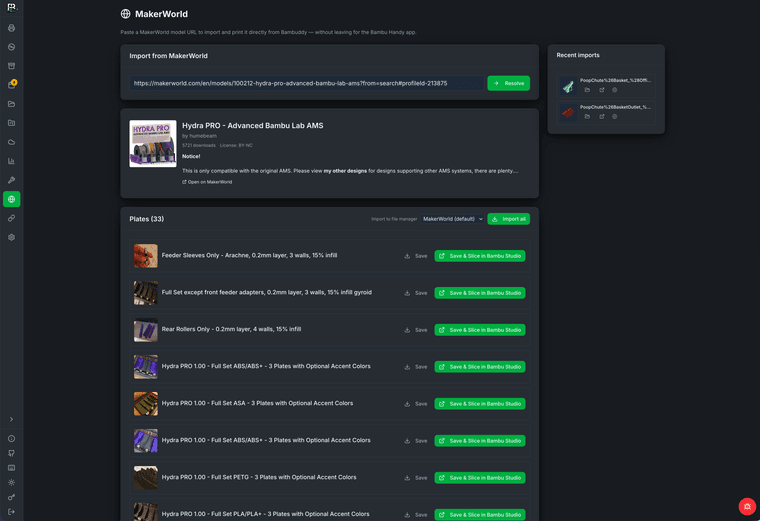Screen dimensions: 760x521
Task: Open the printer icon in the sidebar
Action: [11, 28]
